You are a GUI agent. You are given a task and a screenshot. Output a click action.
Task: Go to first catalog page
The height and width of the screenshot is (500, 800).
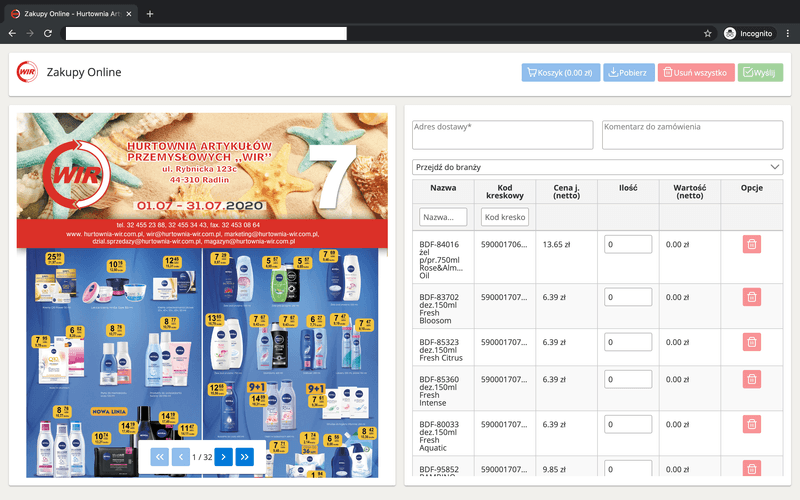coord(160,457)
